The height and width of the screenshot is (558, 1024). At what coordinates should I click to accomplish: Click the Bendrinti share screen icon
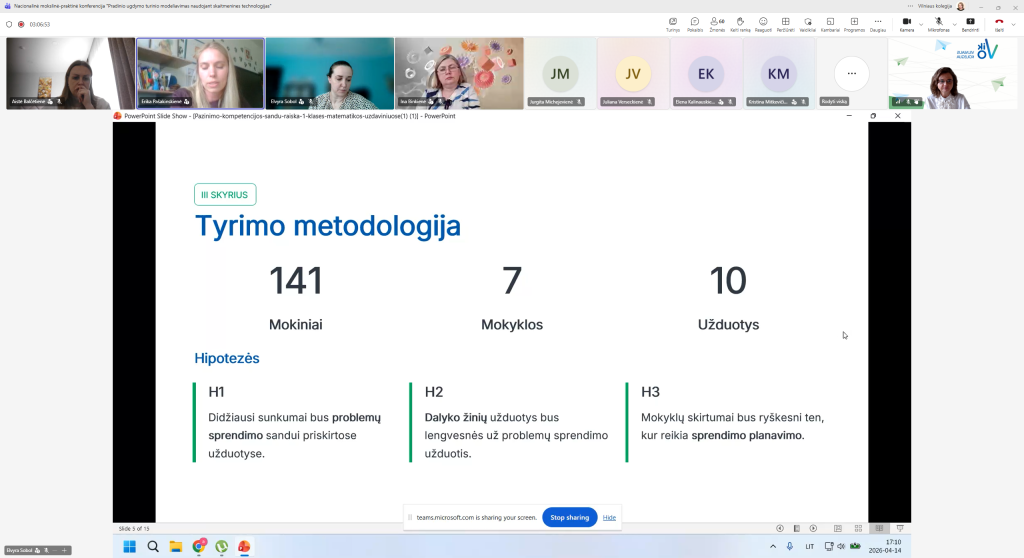(x=970, y=22)
